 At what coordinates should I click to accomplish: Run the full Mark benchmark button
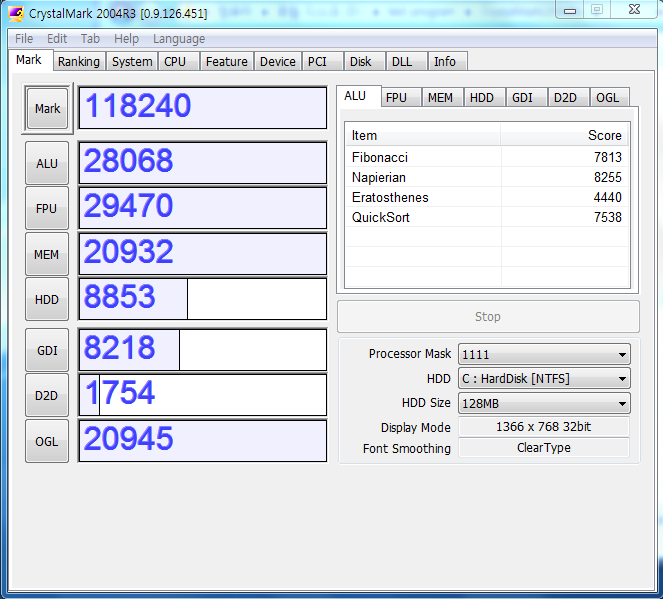[x=47, y=109]
